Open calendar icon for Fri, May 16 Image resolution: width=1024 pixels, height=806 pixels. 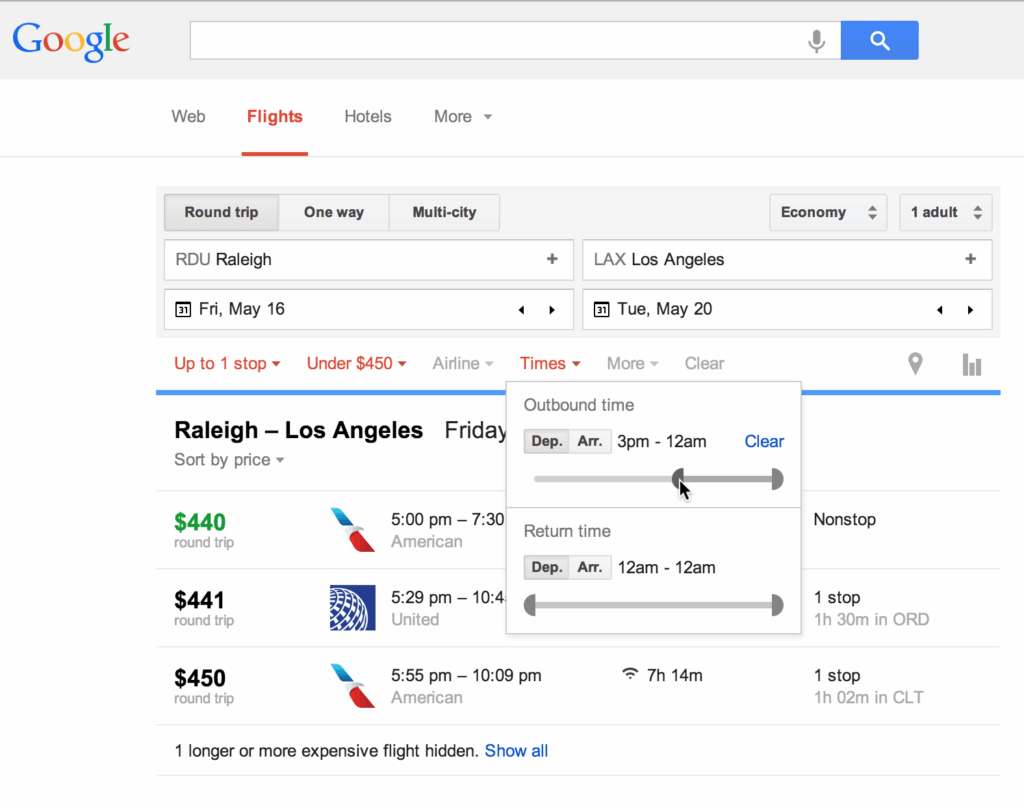click(x=183, y=310)
